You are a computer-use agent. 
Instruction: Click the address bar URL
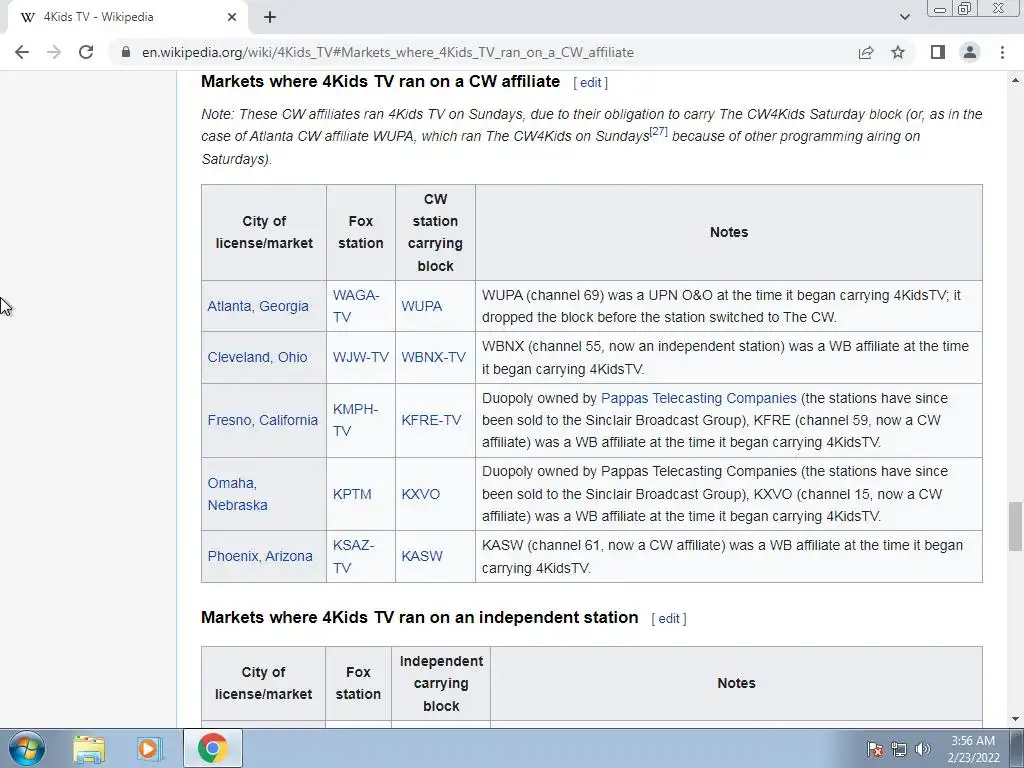[x=388, y=52]
